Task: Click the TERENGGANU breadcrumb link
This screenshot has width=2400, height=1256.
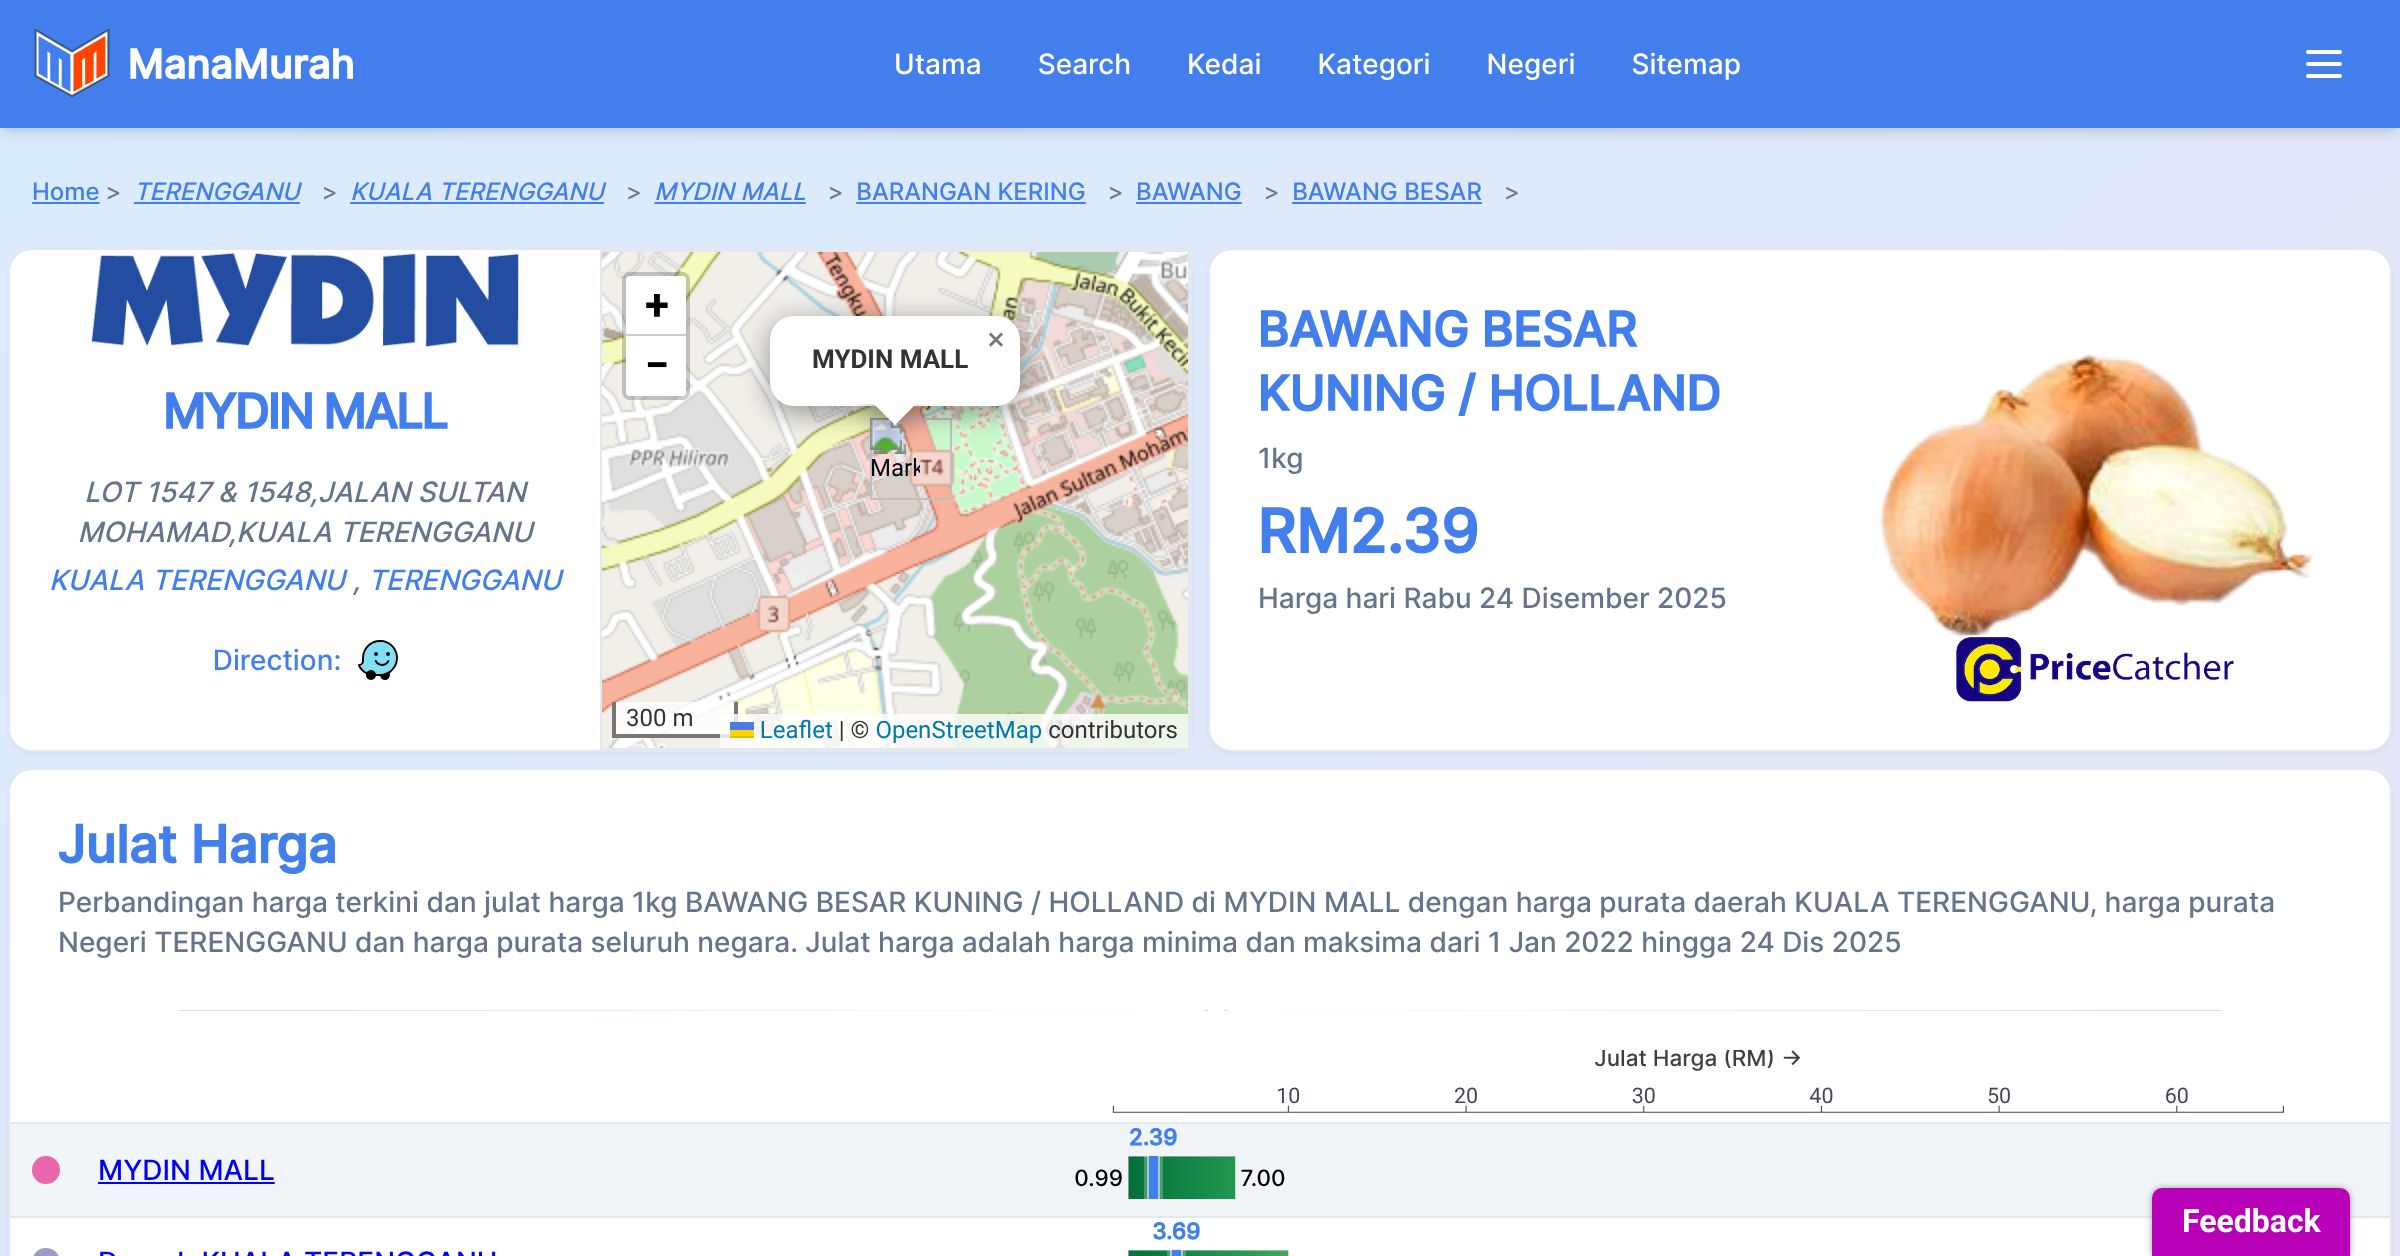Action: [218, 191]
